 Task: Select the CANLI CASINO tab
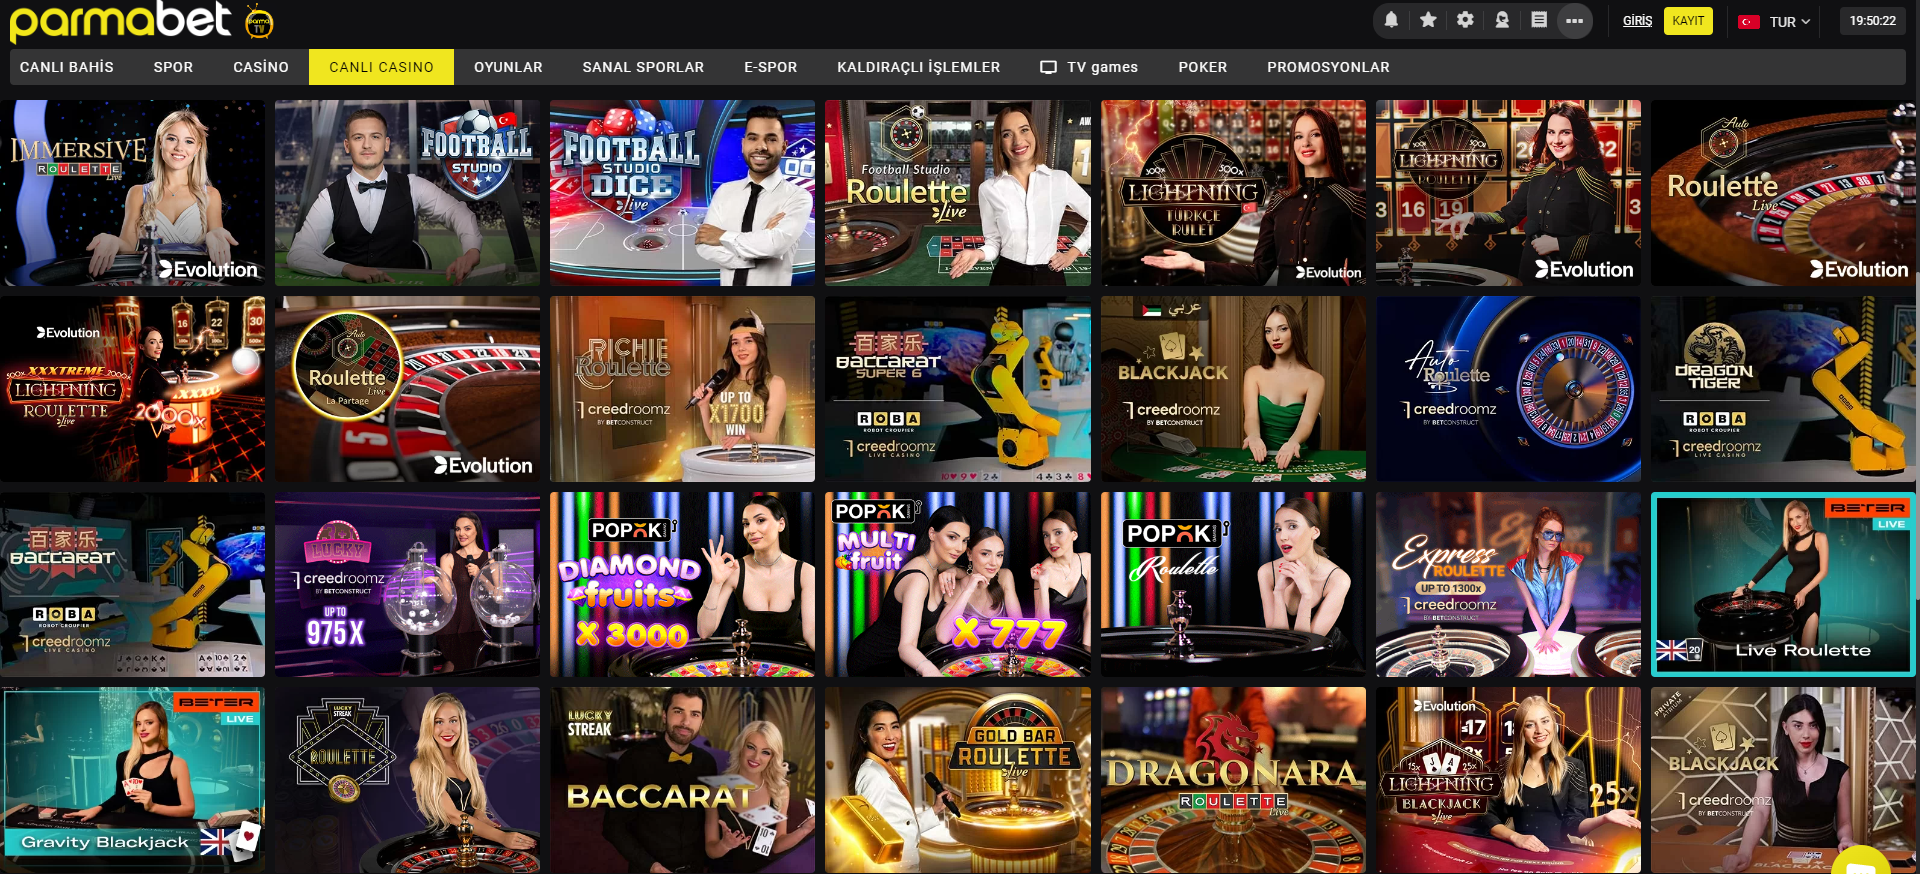(381, 67)
